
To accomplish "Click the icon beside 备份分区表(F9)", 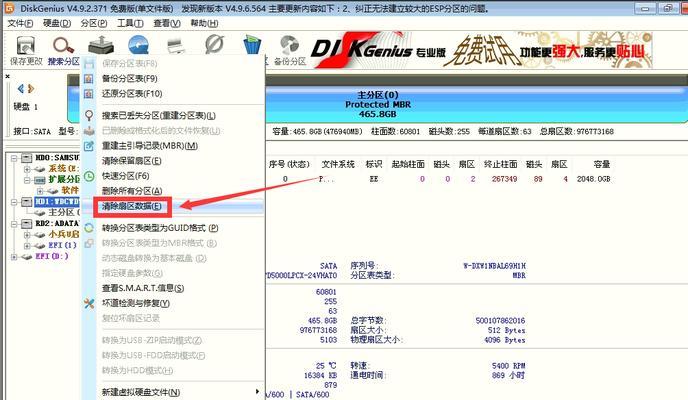I will click(89, 79).
